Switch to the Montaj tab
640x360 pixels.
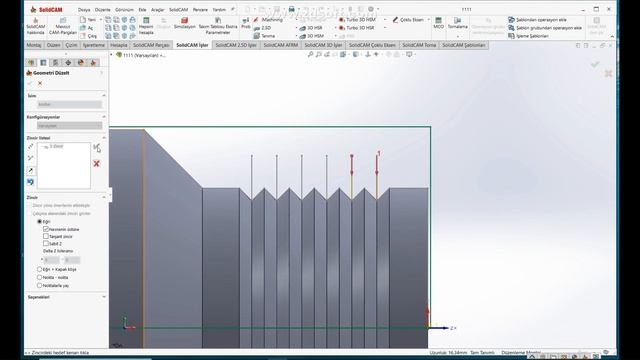coord(34,45)
